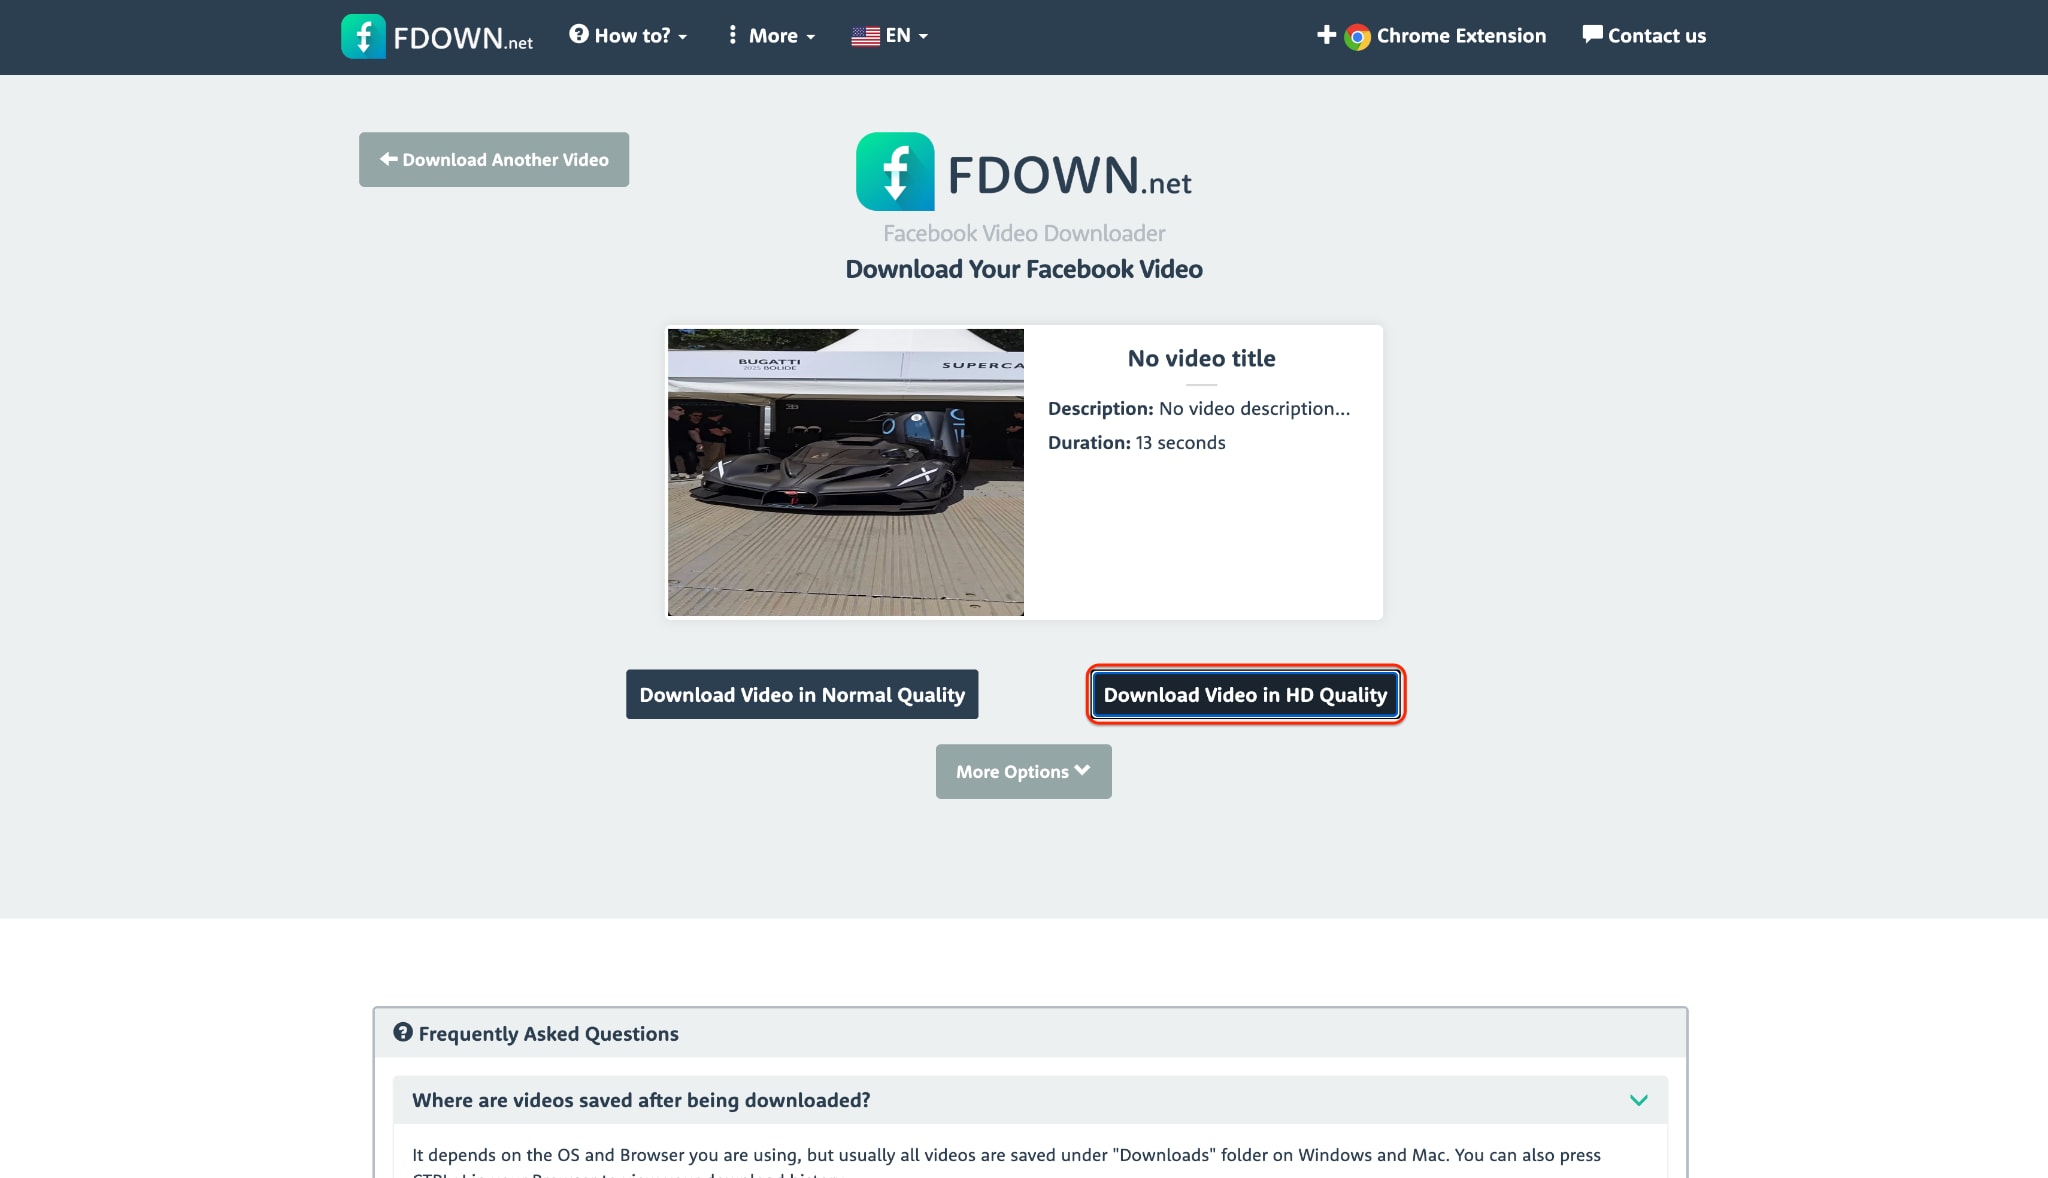Expand the More Options button
The height and width of the screenshot is (1178, 2048).
(1024, 771)
